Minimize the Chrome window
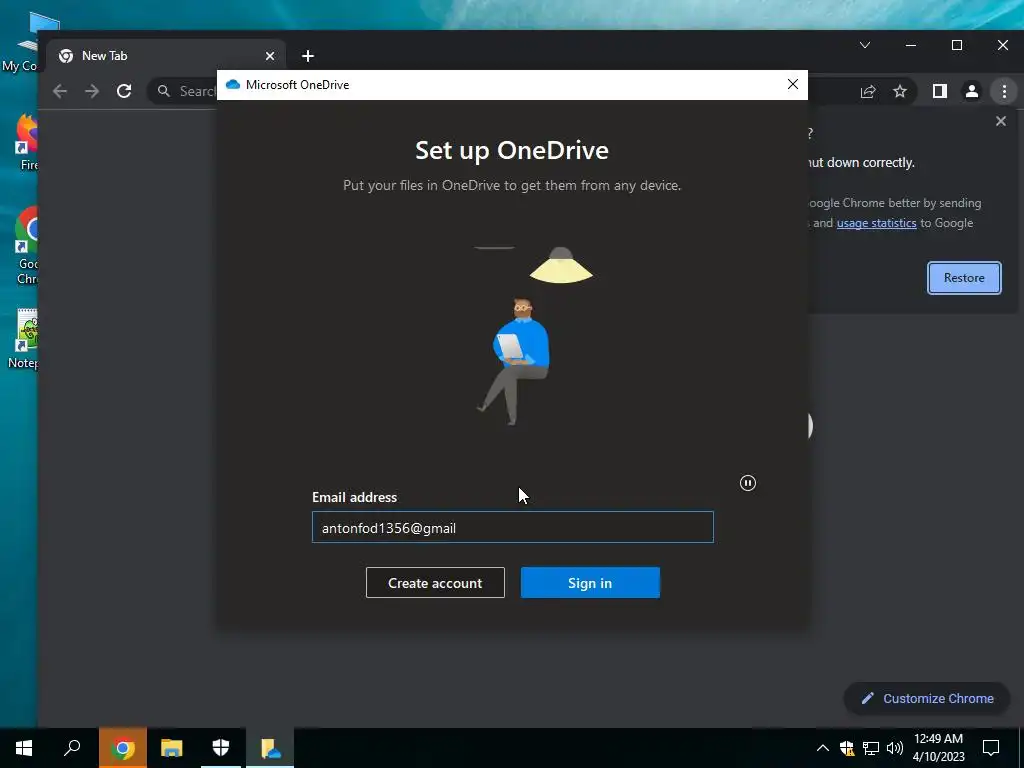1024x768 pixels. pos(911,45)
